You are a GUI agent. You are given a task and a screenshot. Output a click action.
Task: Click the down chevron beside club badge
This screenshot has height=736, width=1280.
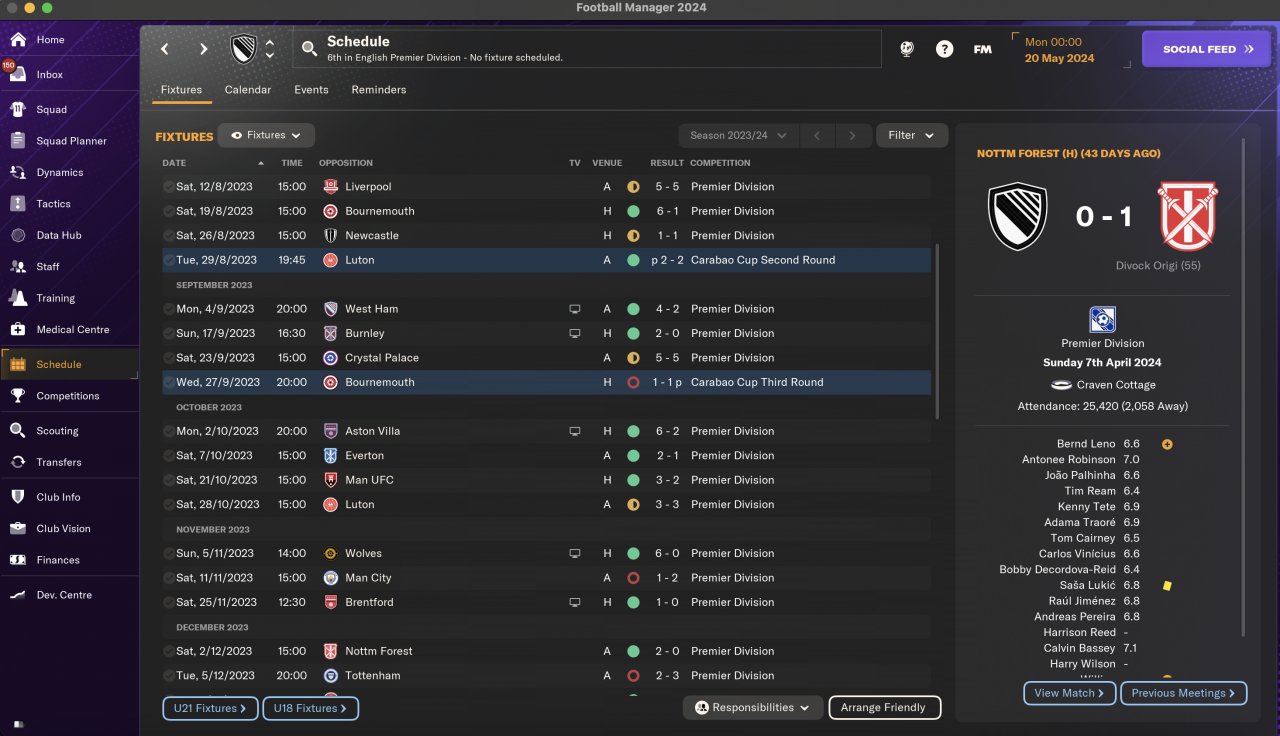[x=269, y=56]
